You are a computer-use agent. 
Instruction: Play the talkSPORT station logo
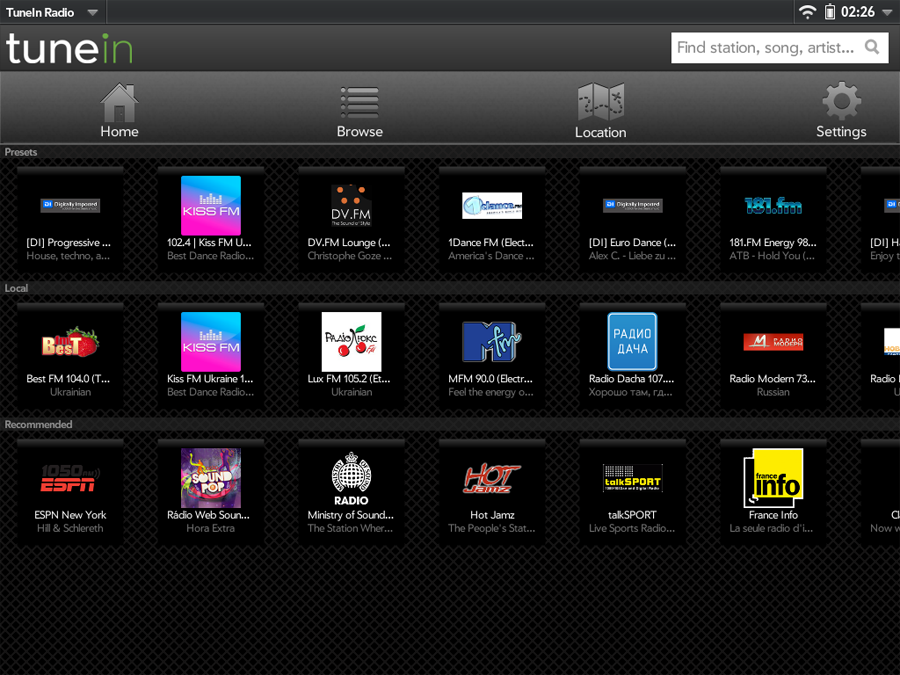pos(633,478)
